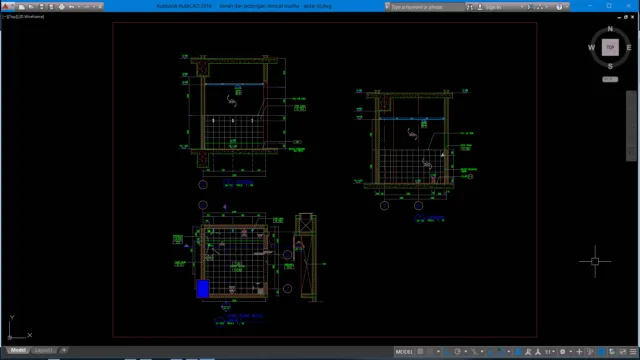The image size is (640, 360).
Task: Toggle ortho mode in status bar
Action: coord(447,352)
